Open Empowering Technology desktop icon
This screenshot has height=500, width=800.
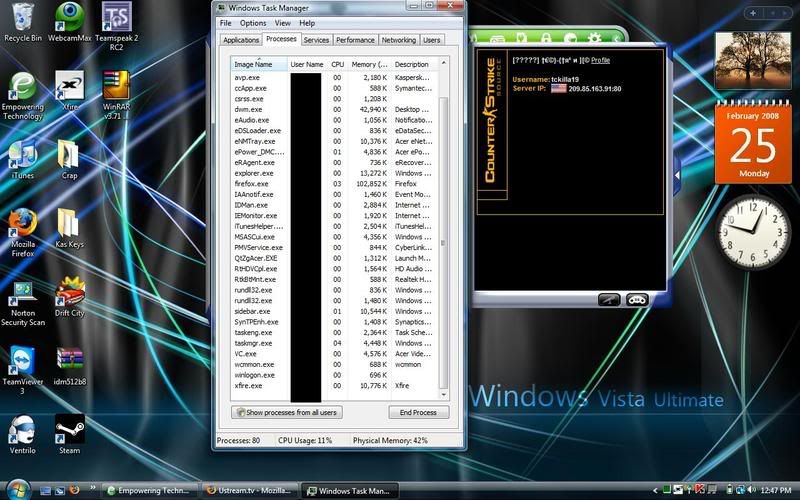pyautogui.click(x=22, y=96)
